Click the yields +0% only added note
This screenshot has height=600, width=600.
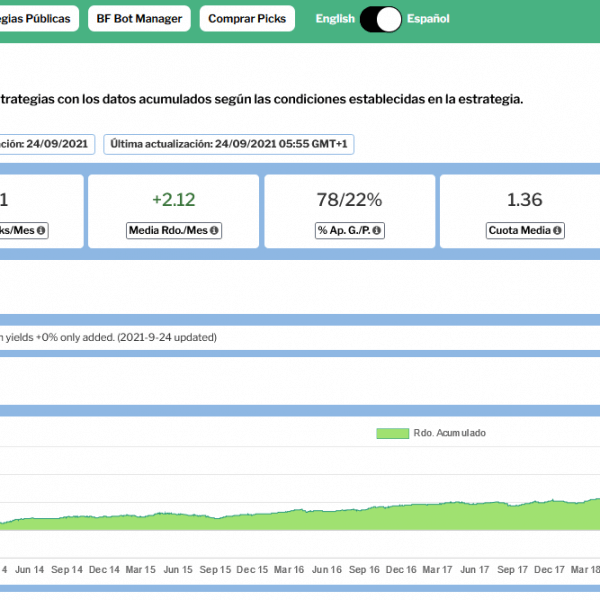pos(108,338)
